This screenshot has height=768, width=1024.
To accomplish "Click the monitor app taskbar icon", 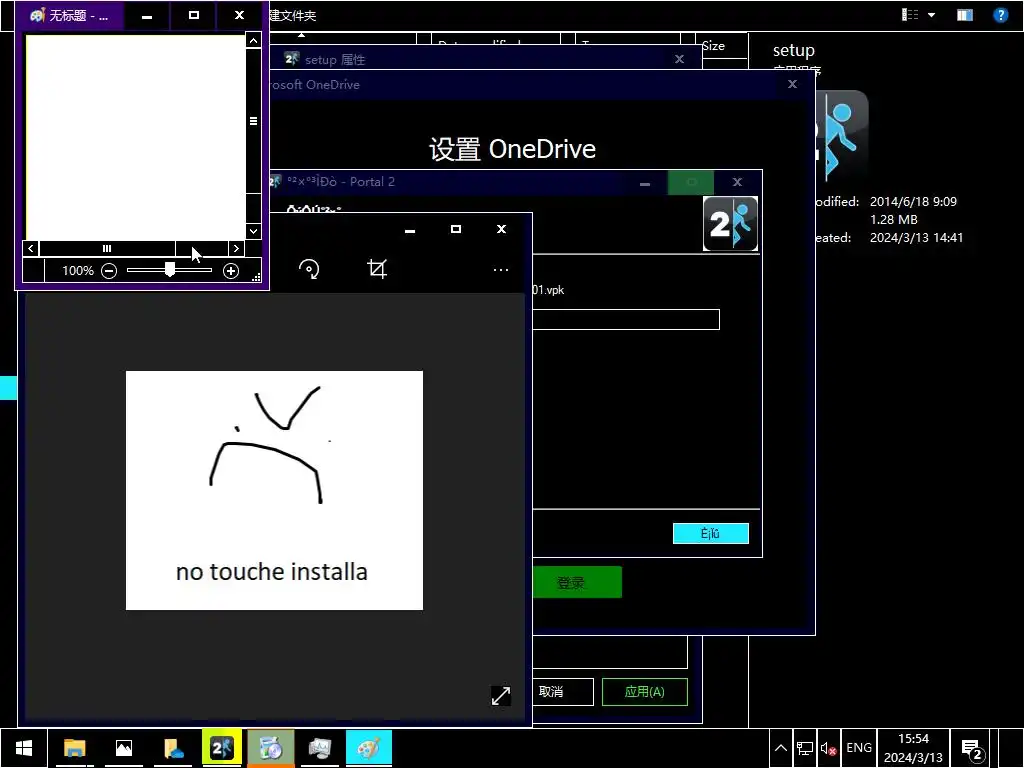I will pos(320,748).
